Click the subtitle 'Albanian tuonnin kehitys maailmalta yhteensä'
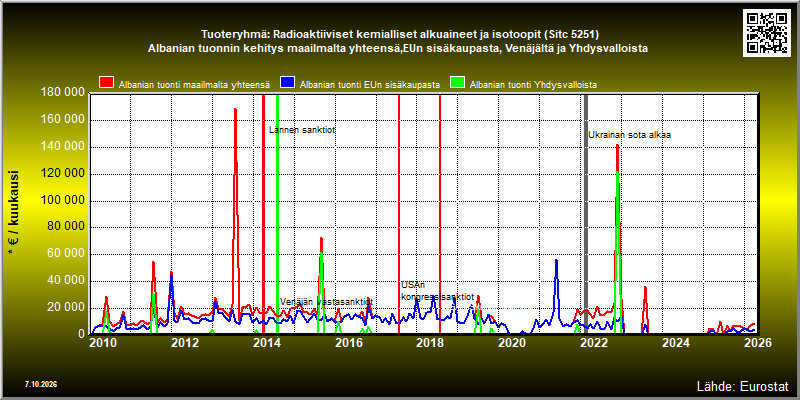Viewport: 800px width, 400px height. (x=398, y=49)
